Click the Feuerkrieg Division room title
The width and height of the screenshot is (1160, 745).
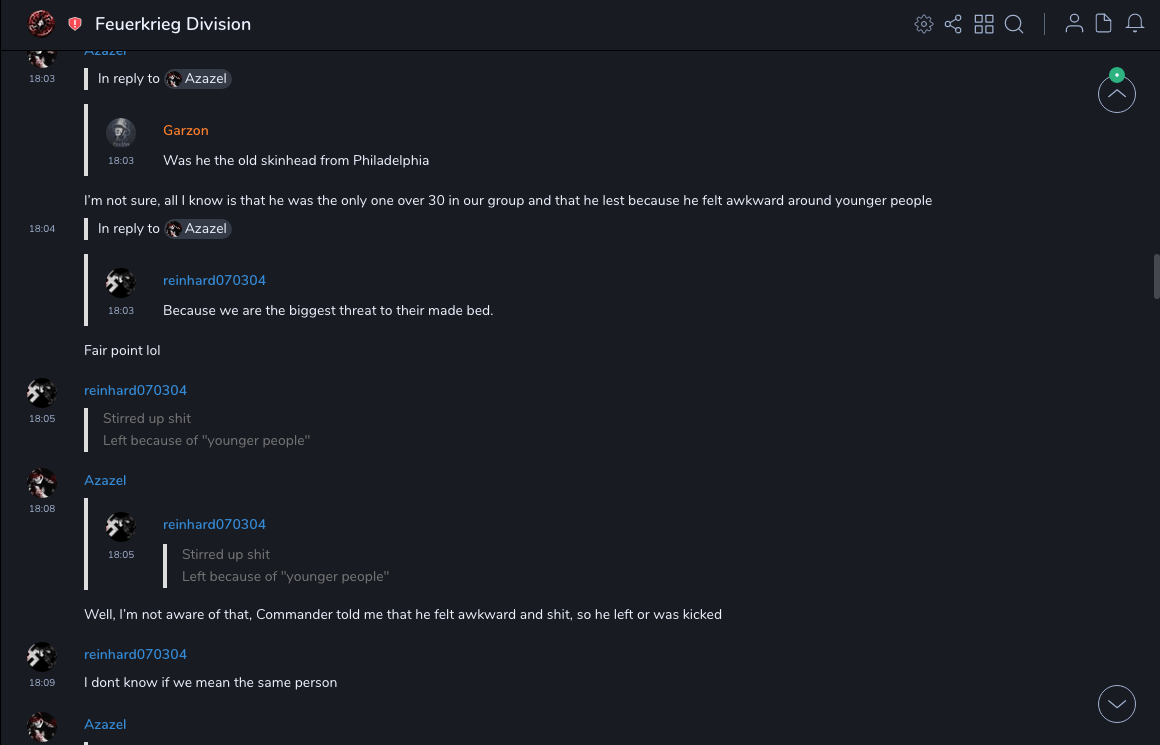point(173,24)
